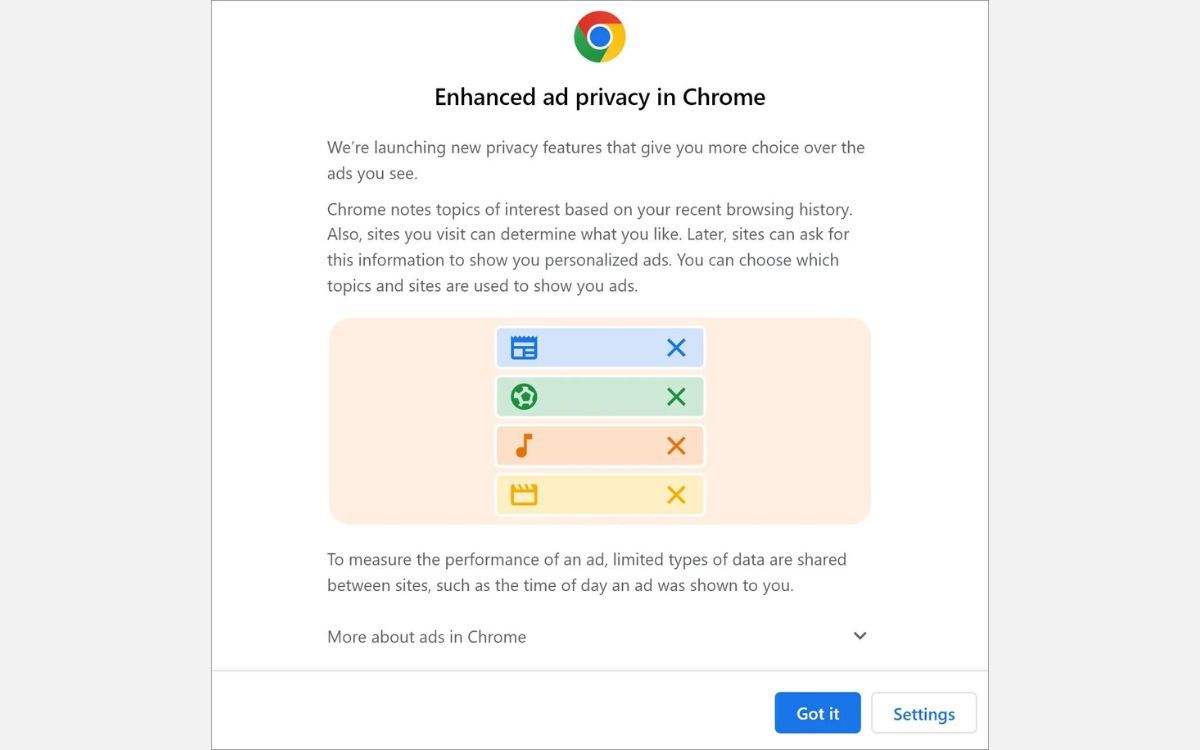The image size is (1200, 750).
Task: Select the blue news topic row
Action: coord(599,347)
